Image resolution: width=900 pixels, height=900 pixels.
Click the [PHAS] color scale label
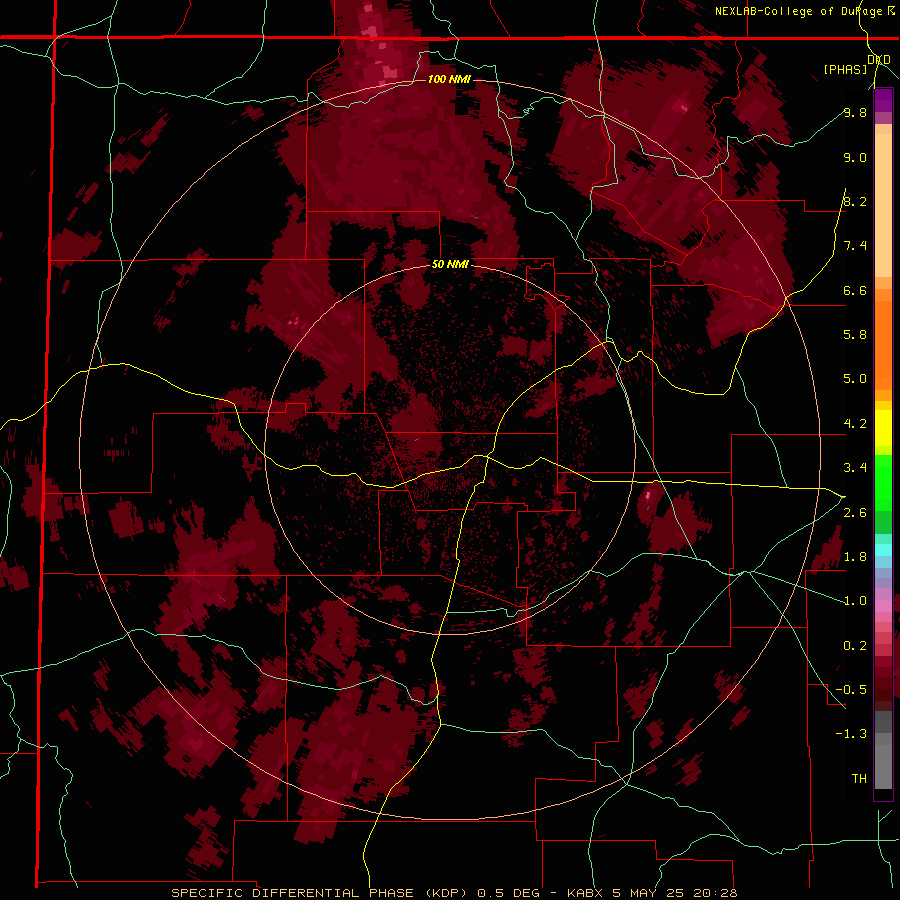pos(845,69)
